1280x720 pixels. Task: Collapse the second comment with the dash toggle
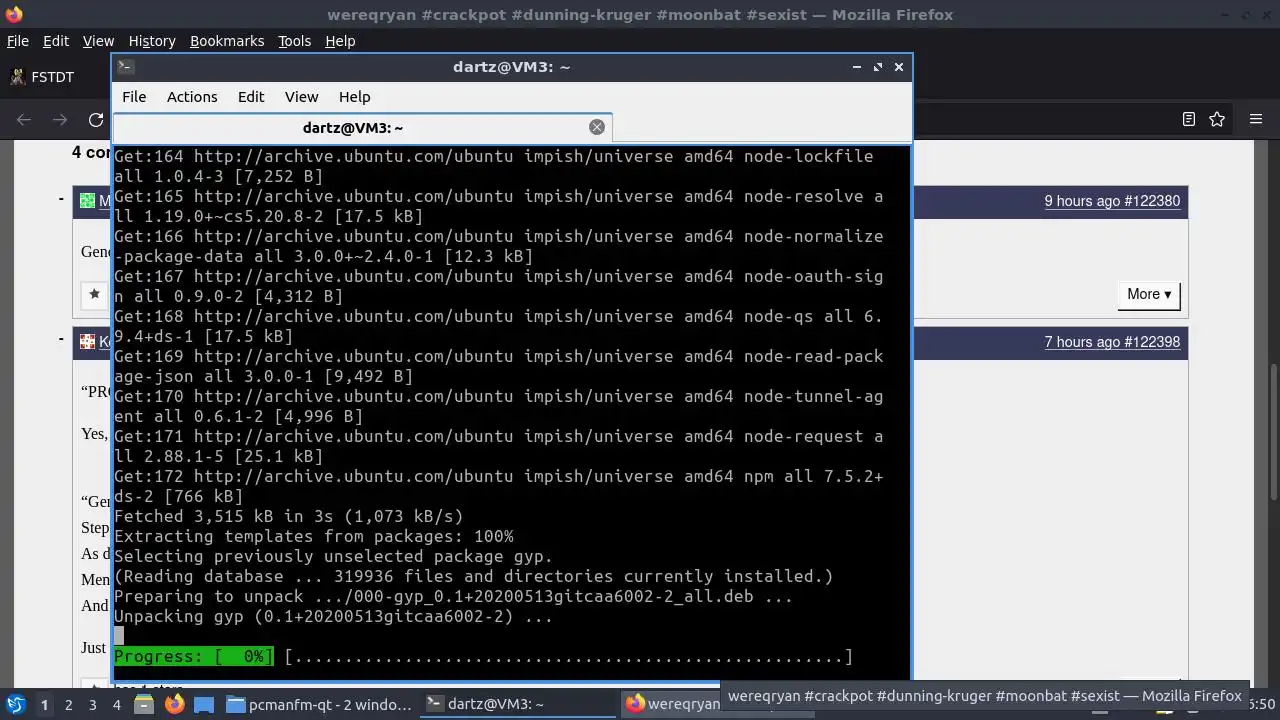point(61,341)
